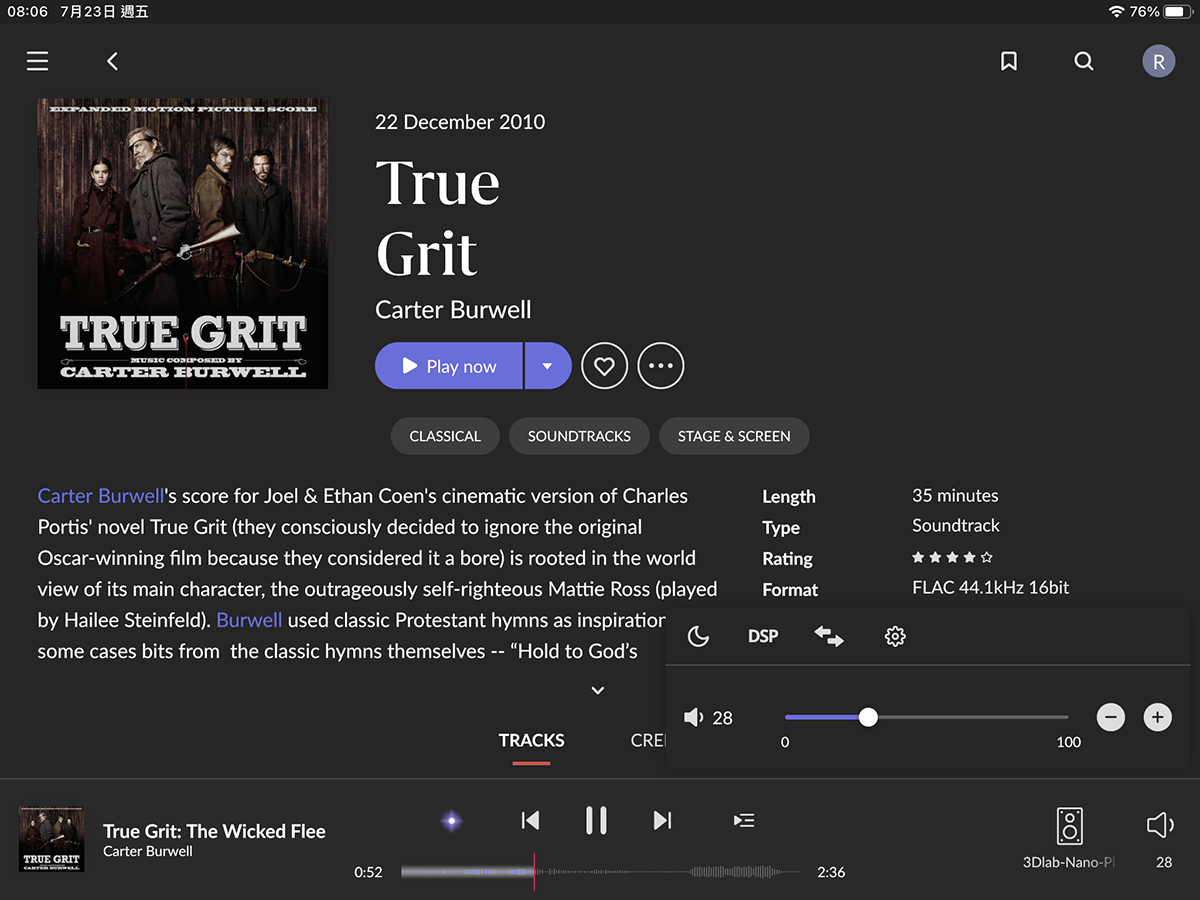The height and width of the screenshot is (900, 1200).
Task: Open sleep timer moon icon
Action: (699, 636)
